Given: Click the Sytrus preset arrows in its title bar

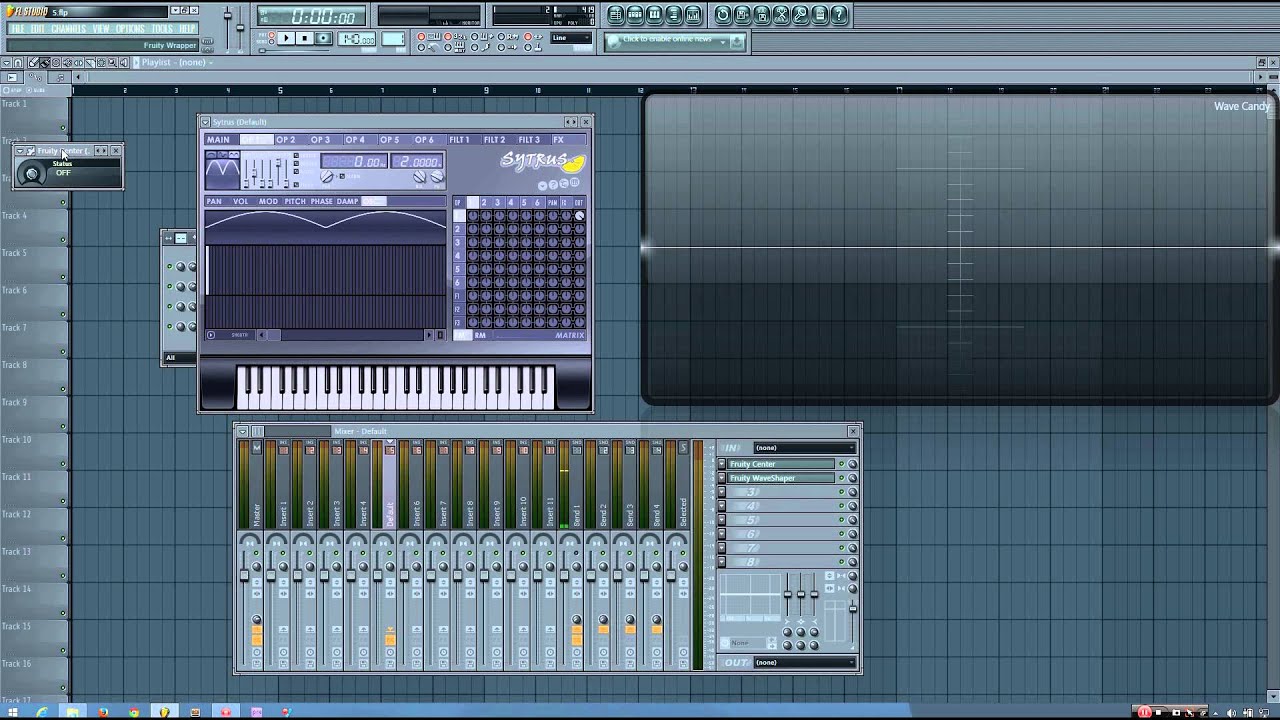Looking at the screenshot, I should (x=570, y=122).
